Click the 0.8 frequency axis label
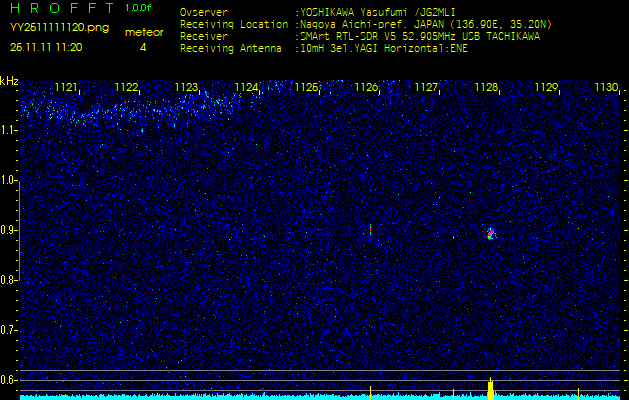Viewport: 629px width, 400px height. [x=9, y=280]
